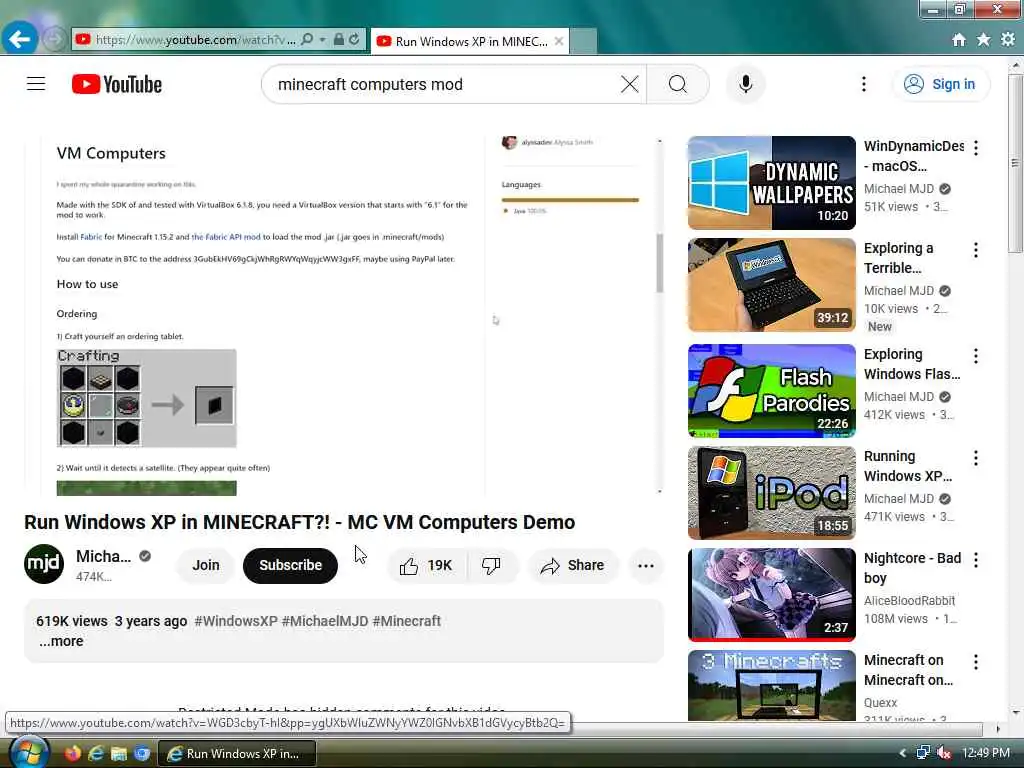Viewport: 1024px width, 768px height.
Task: Open options menu for Exploring Windows Flash video
Action: (976, 356)
